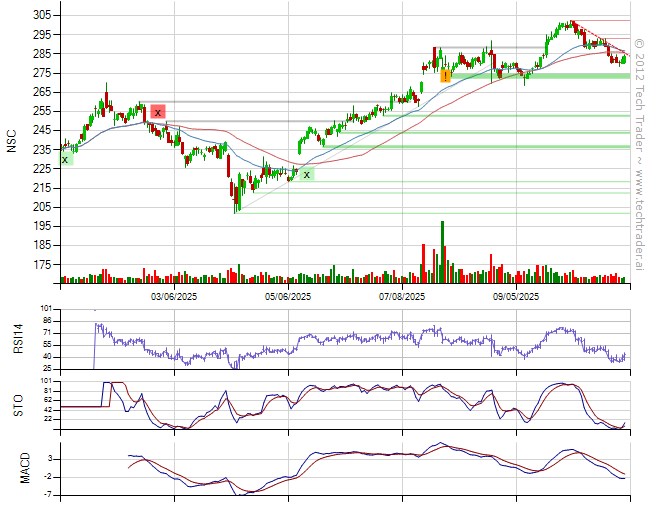Click the red X sell marker
The image size is (657, 514).
point(158,112)
